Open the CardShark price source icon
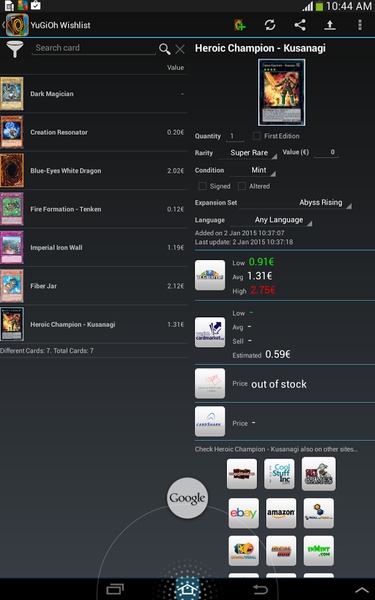The image size is (375, 600). (x=210, y=421)
